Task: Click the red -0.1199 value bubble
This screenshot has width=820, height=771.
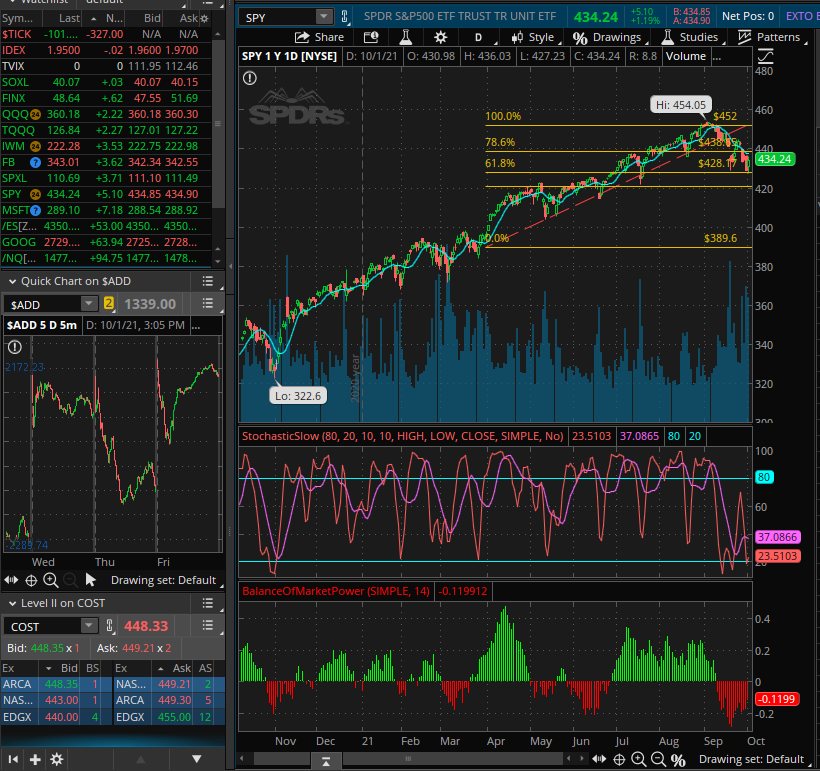Action: tap(777, 699)
